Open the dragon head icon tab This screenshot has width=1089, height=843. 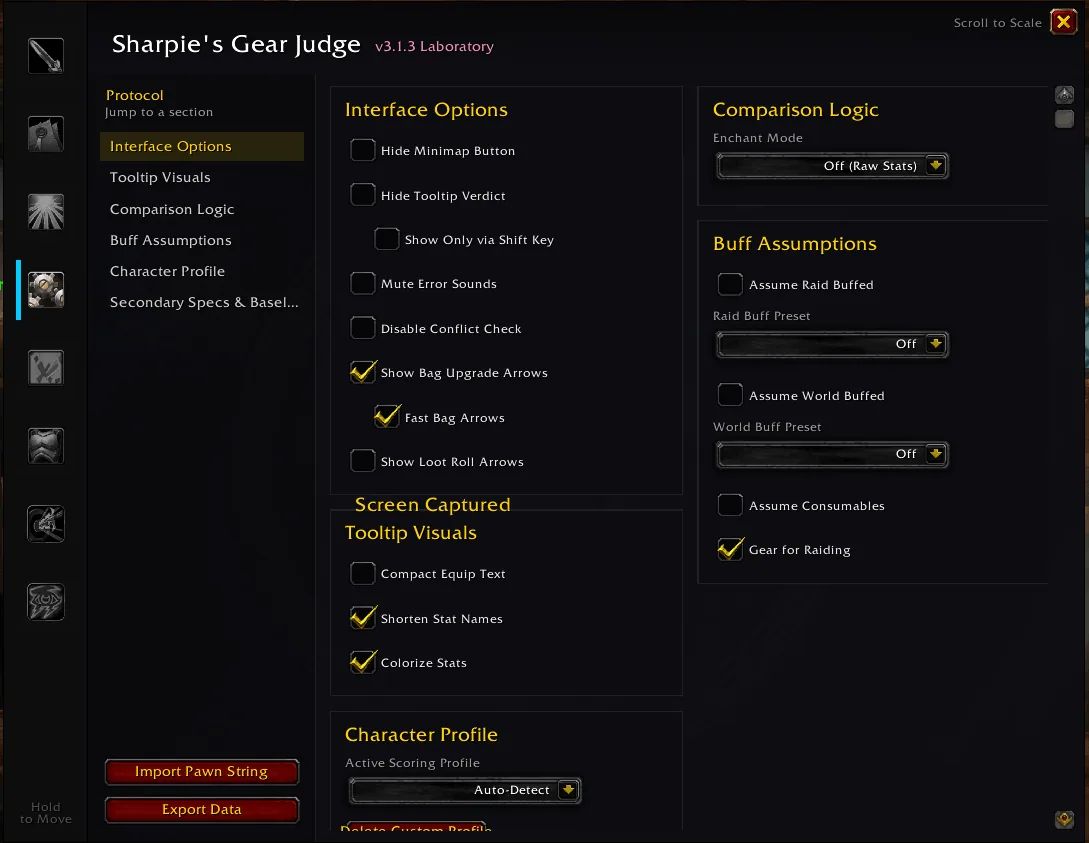(46, 524)
